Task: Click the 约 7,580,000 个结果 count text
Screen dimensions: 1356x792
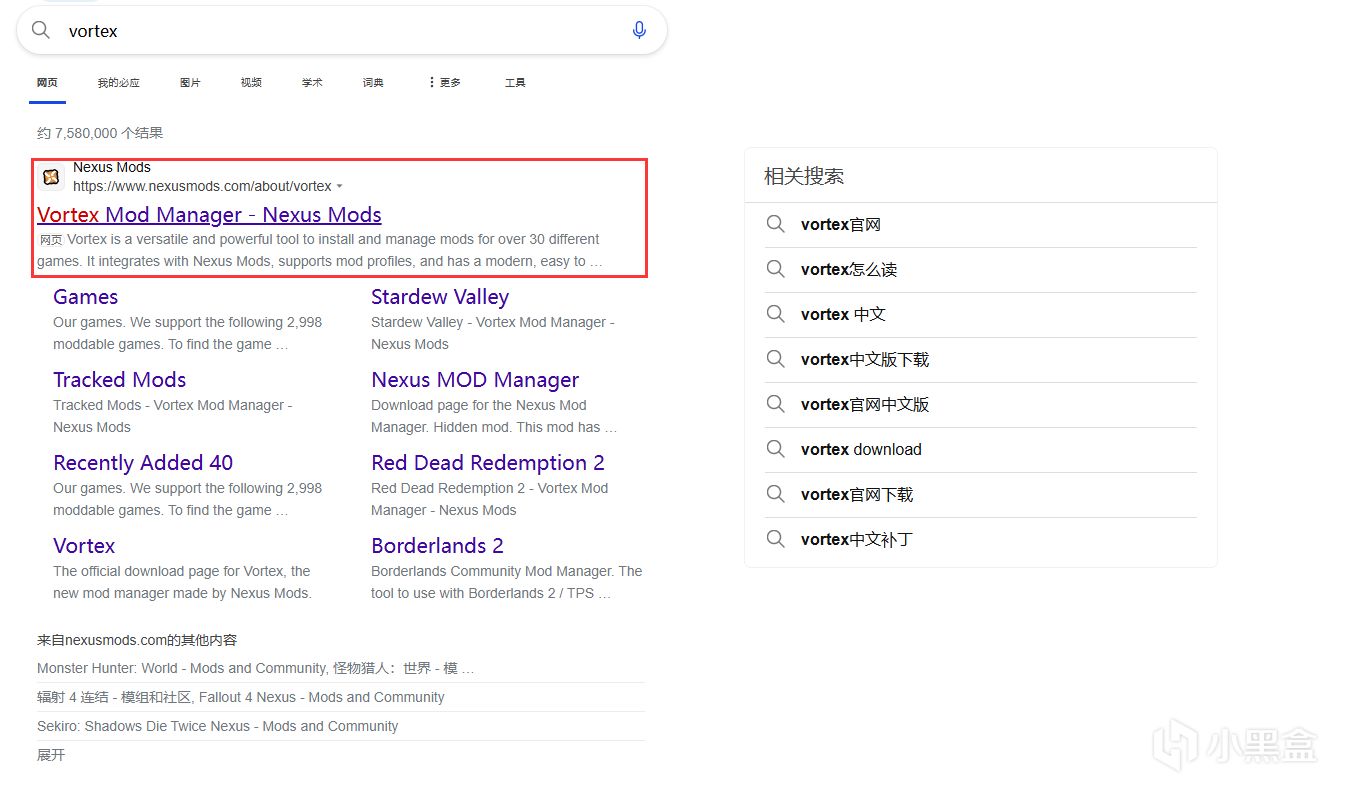Action: click(x=100, y=133)
